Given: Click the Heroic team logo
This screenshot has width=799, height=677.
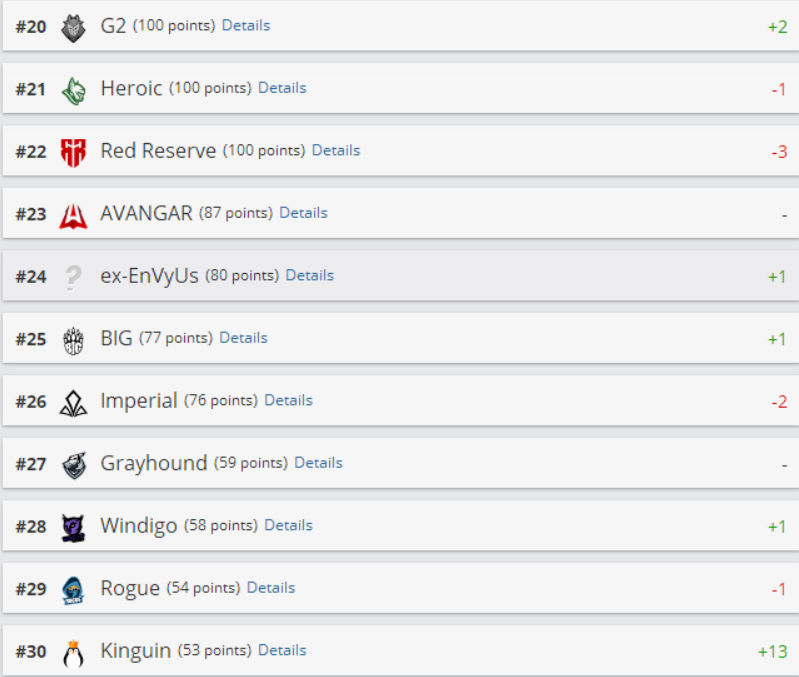Looking at the screenshot, I should [x=73, y=91].
